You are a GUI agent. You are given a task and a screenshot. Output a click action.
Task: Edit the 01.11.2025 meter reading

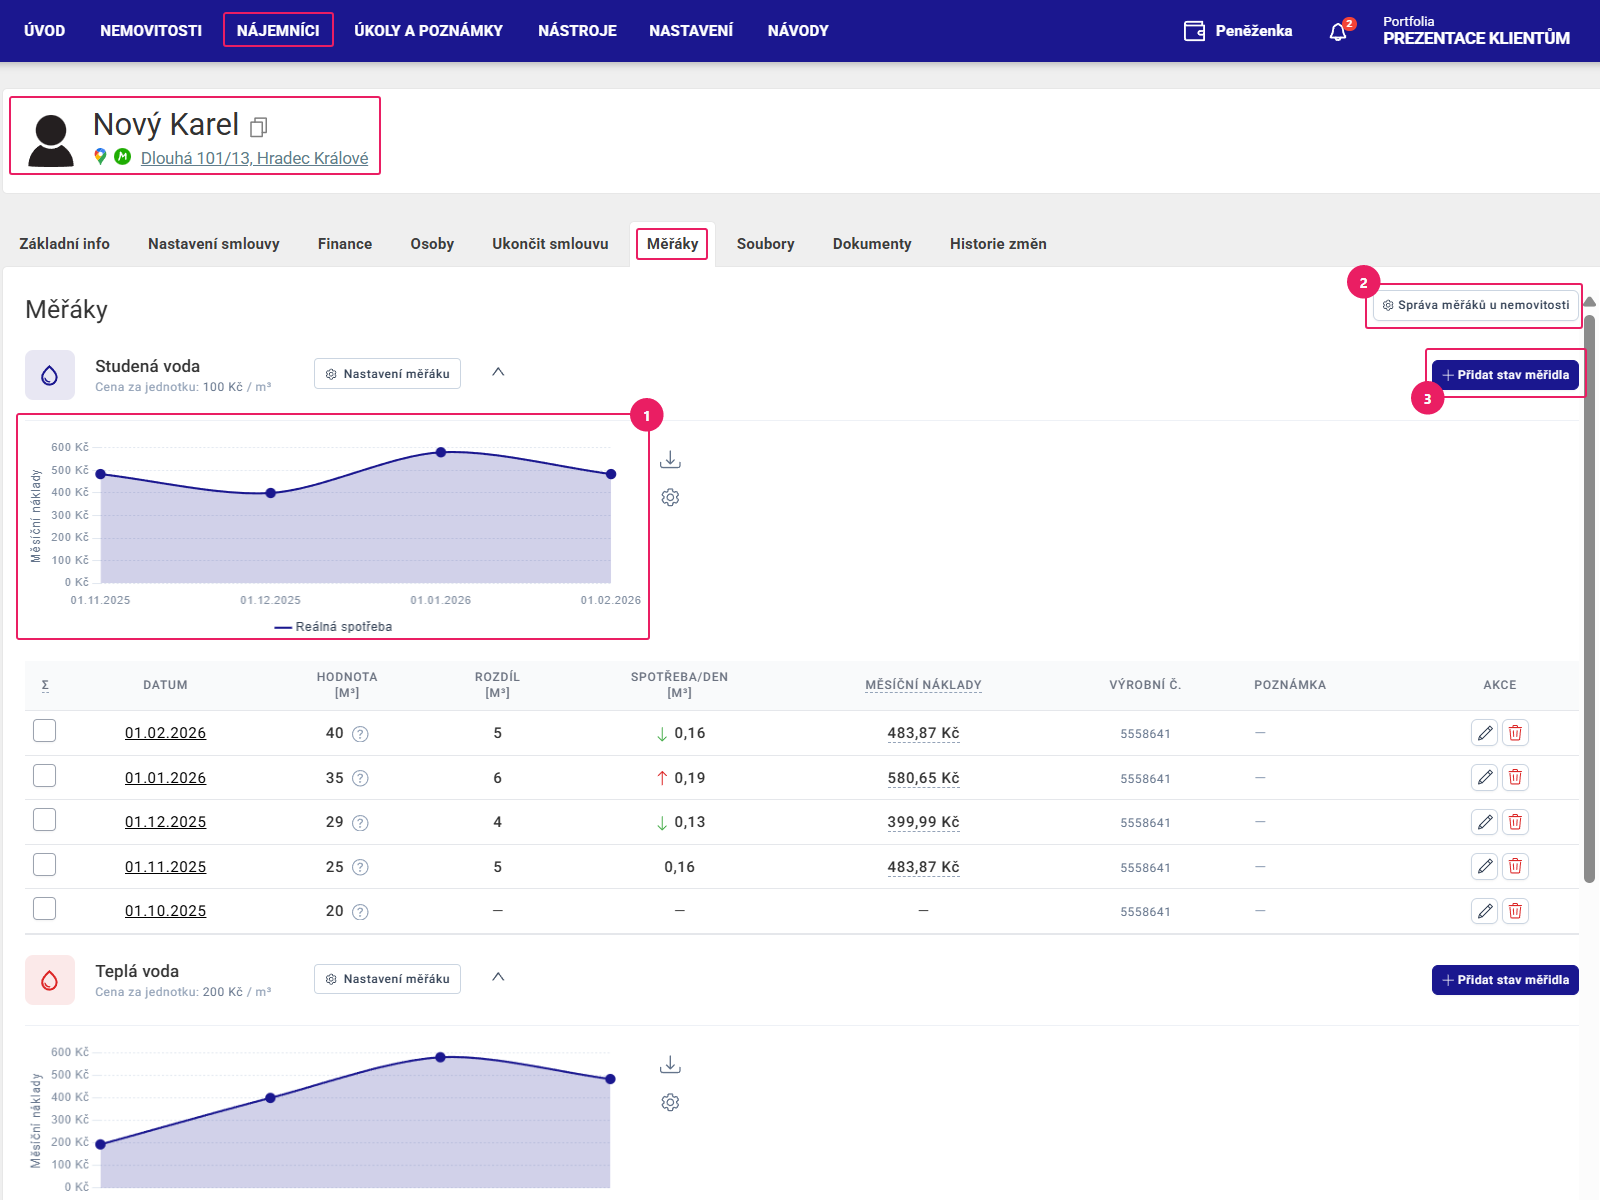[x=1485, y=866]
